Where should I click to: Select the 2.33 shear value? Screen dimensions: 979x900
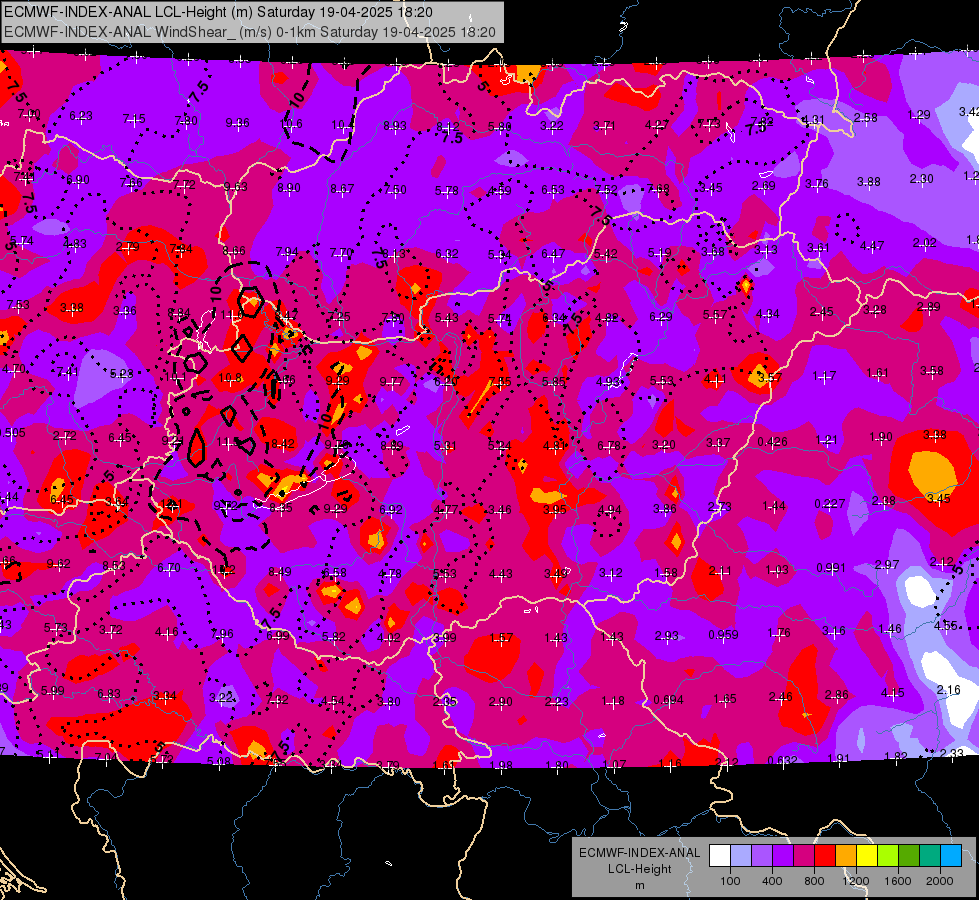pyautogui.click(x=952, y=753)
